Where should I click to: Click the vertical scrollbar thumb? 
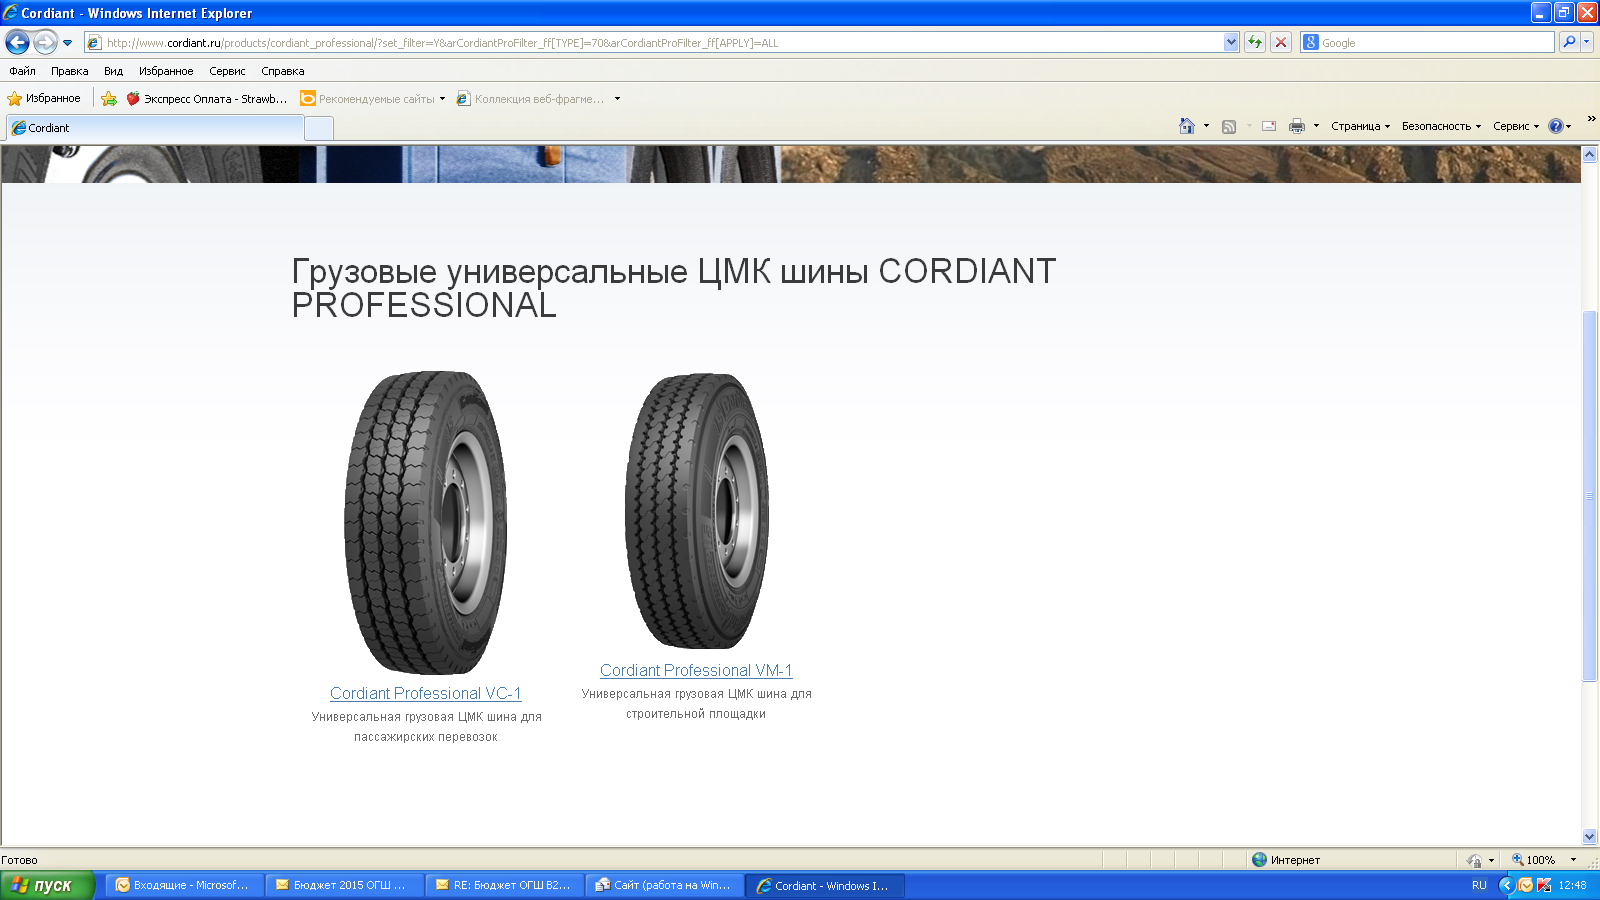(x=1590, y=496)
